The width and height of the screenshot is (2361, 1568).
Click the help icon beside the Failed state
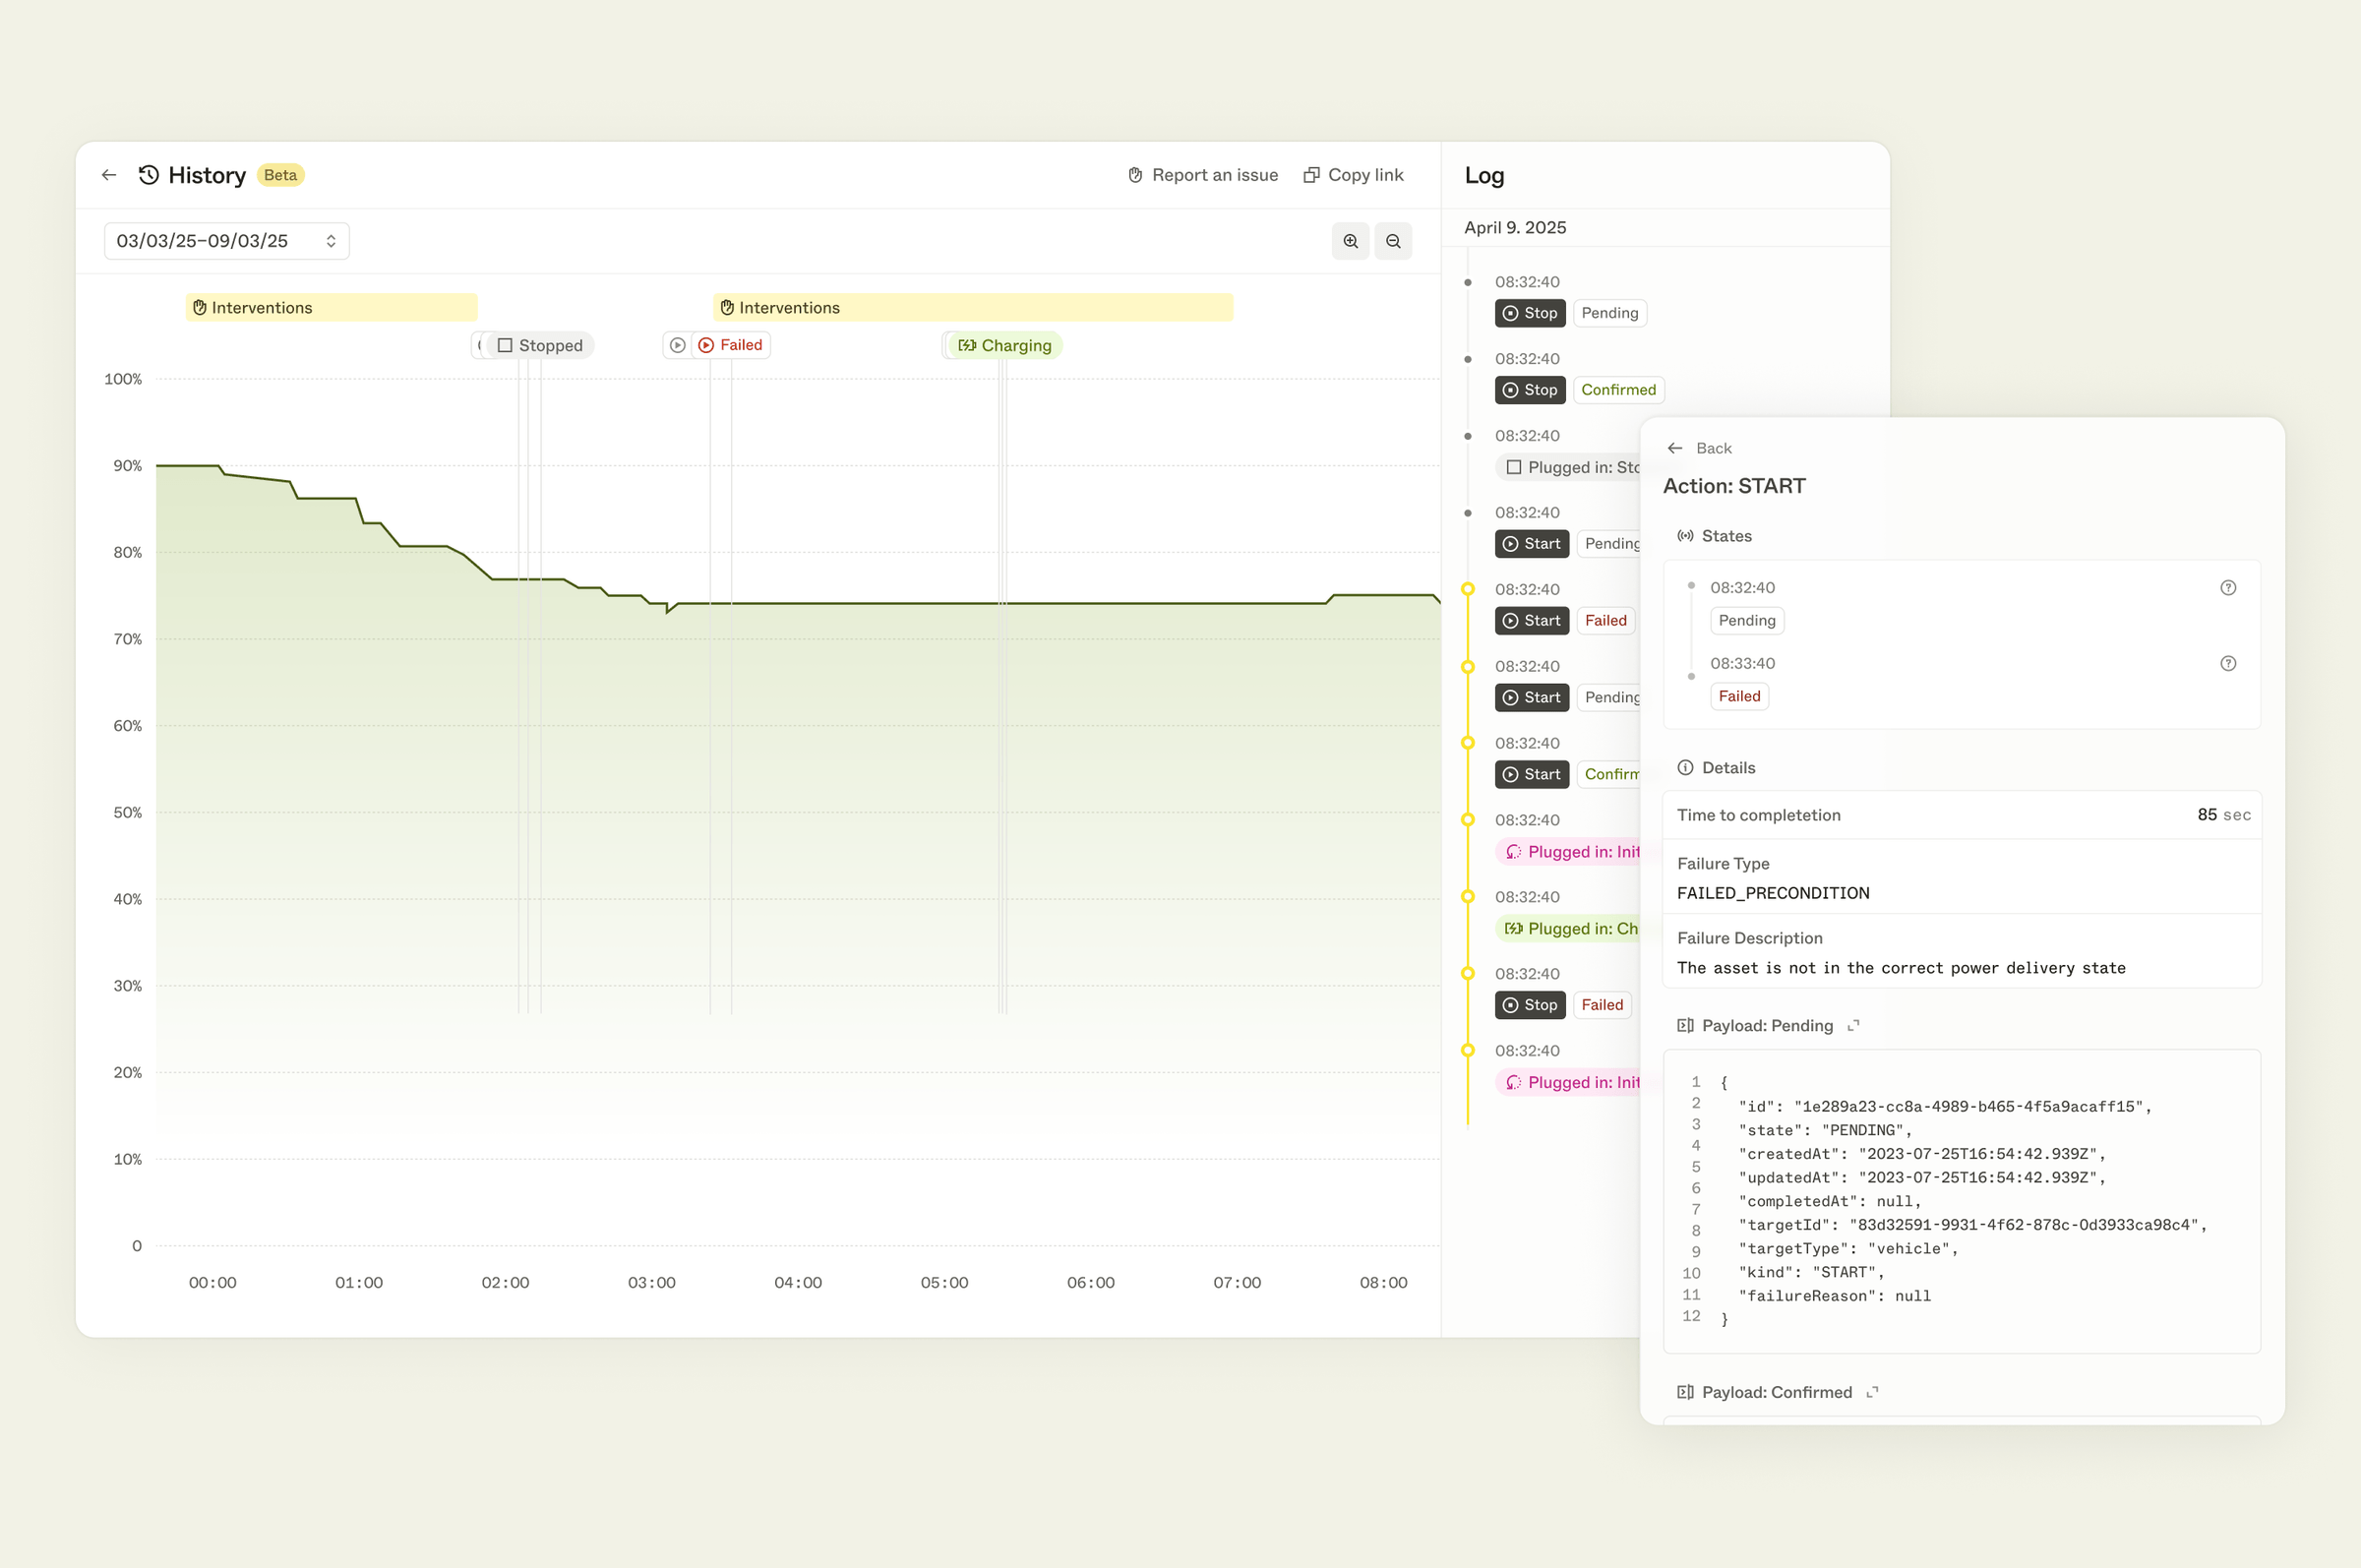(2228, 662)
